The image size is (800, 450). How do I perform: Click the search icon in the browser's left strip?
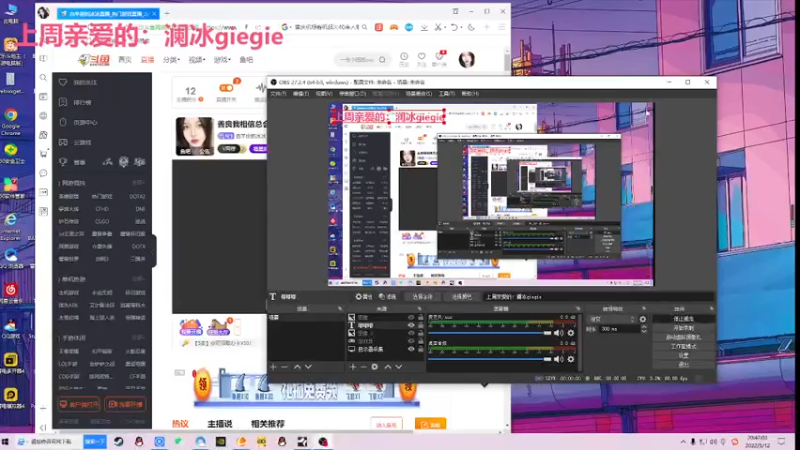[43, 78]
